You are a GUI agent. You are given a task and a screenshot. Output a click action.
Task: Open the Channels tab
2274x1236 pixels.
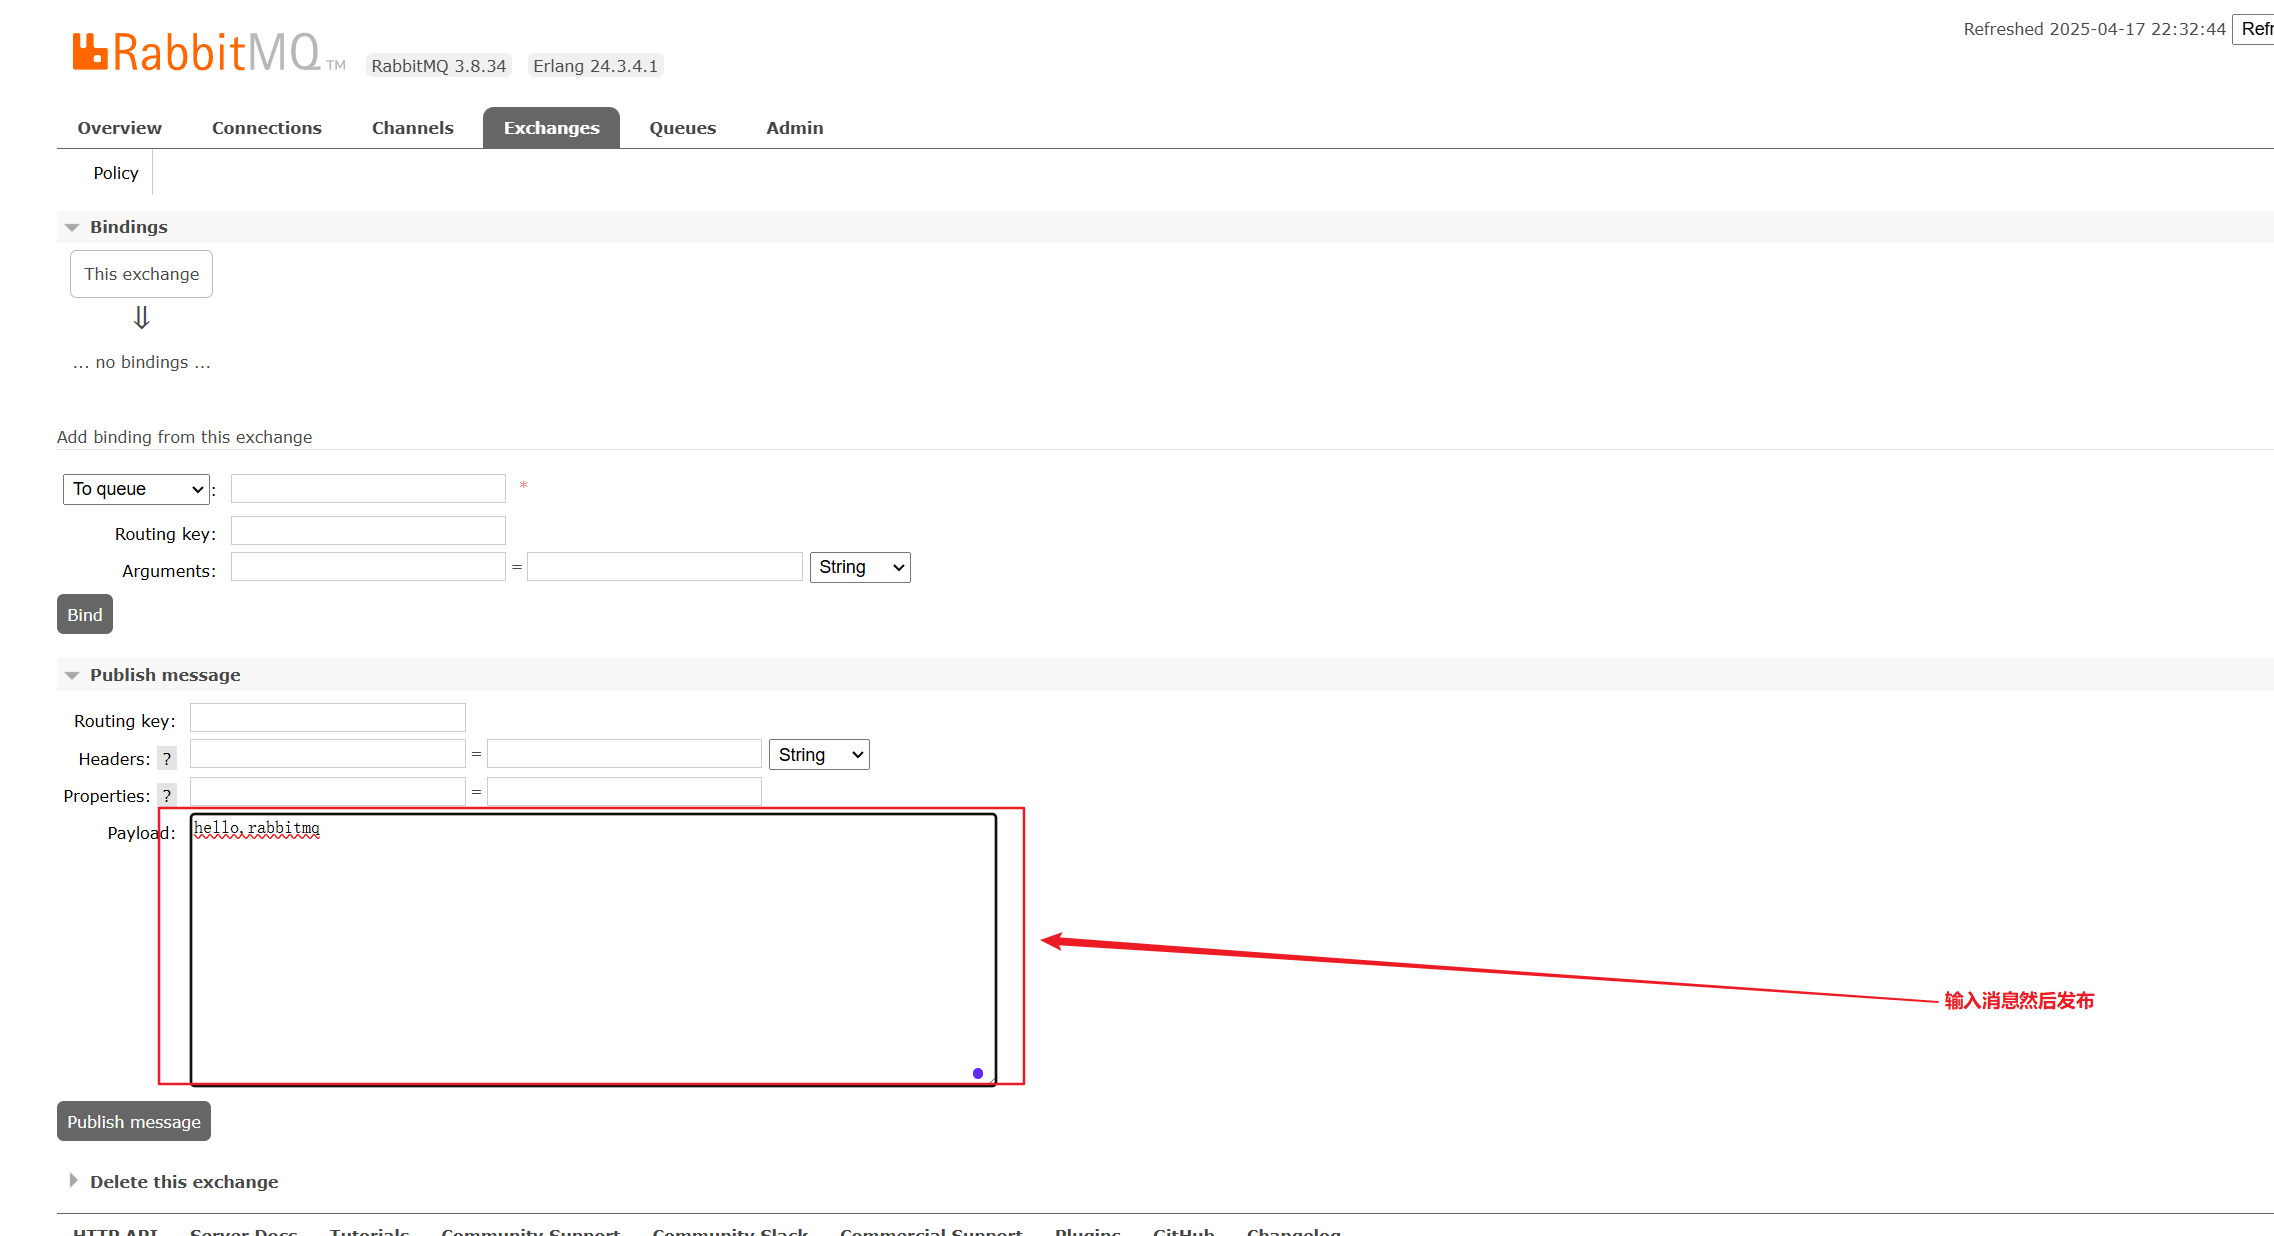pos(412,128)
